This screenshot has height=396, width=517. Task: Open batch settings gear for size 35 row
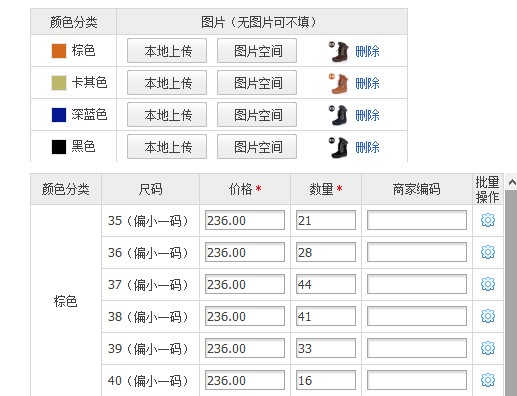(x=488, y=220)
